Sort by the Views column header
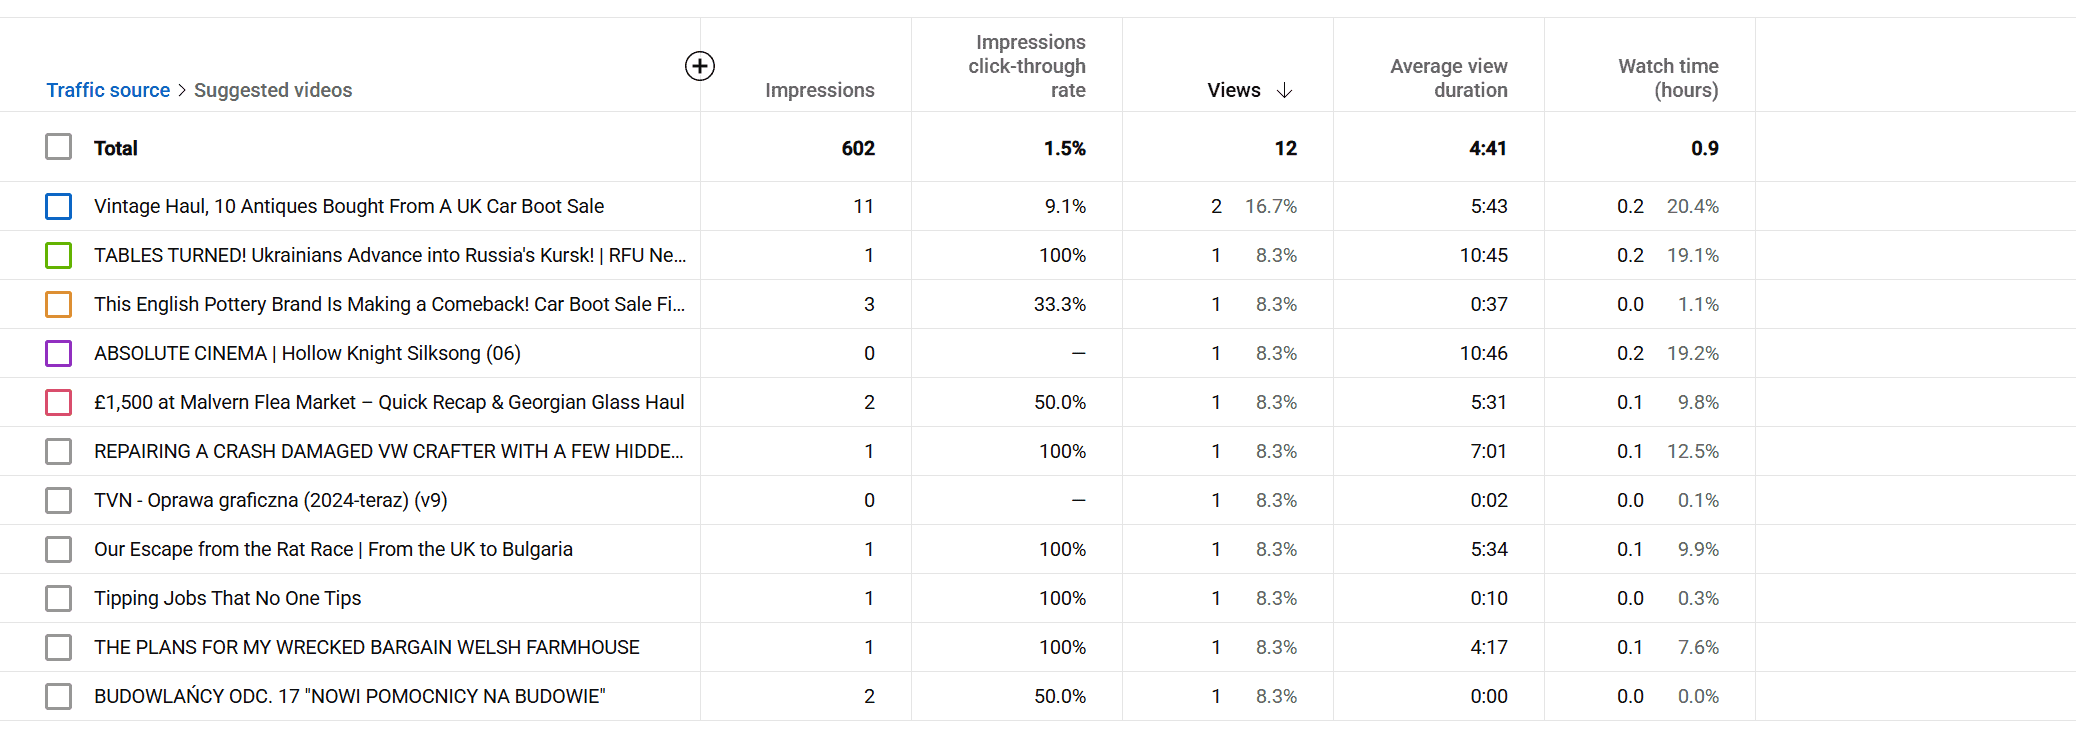This screenshot has width=2076, height=748. coord(1233,91)
